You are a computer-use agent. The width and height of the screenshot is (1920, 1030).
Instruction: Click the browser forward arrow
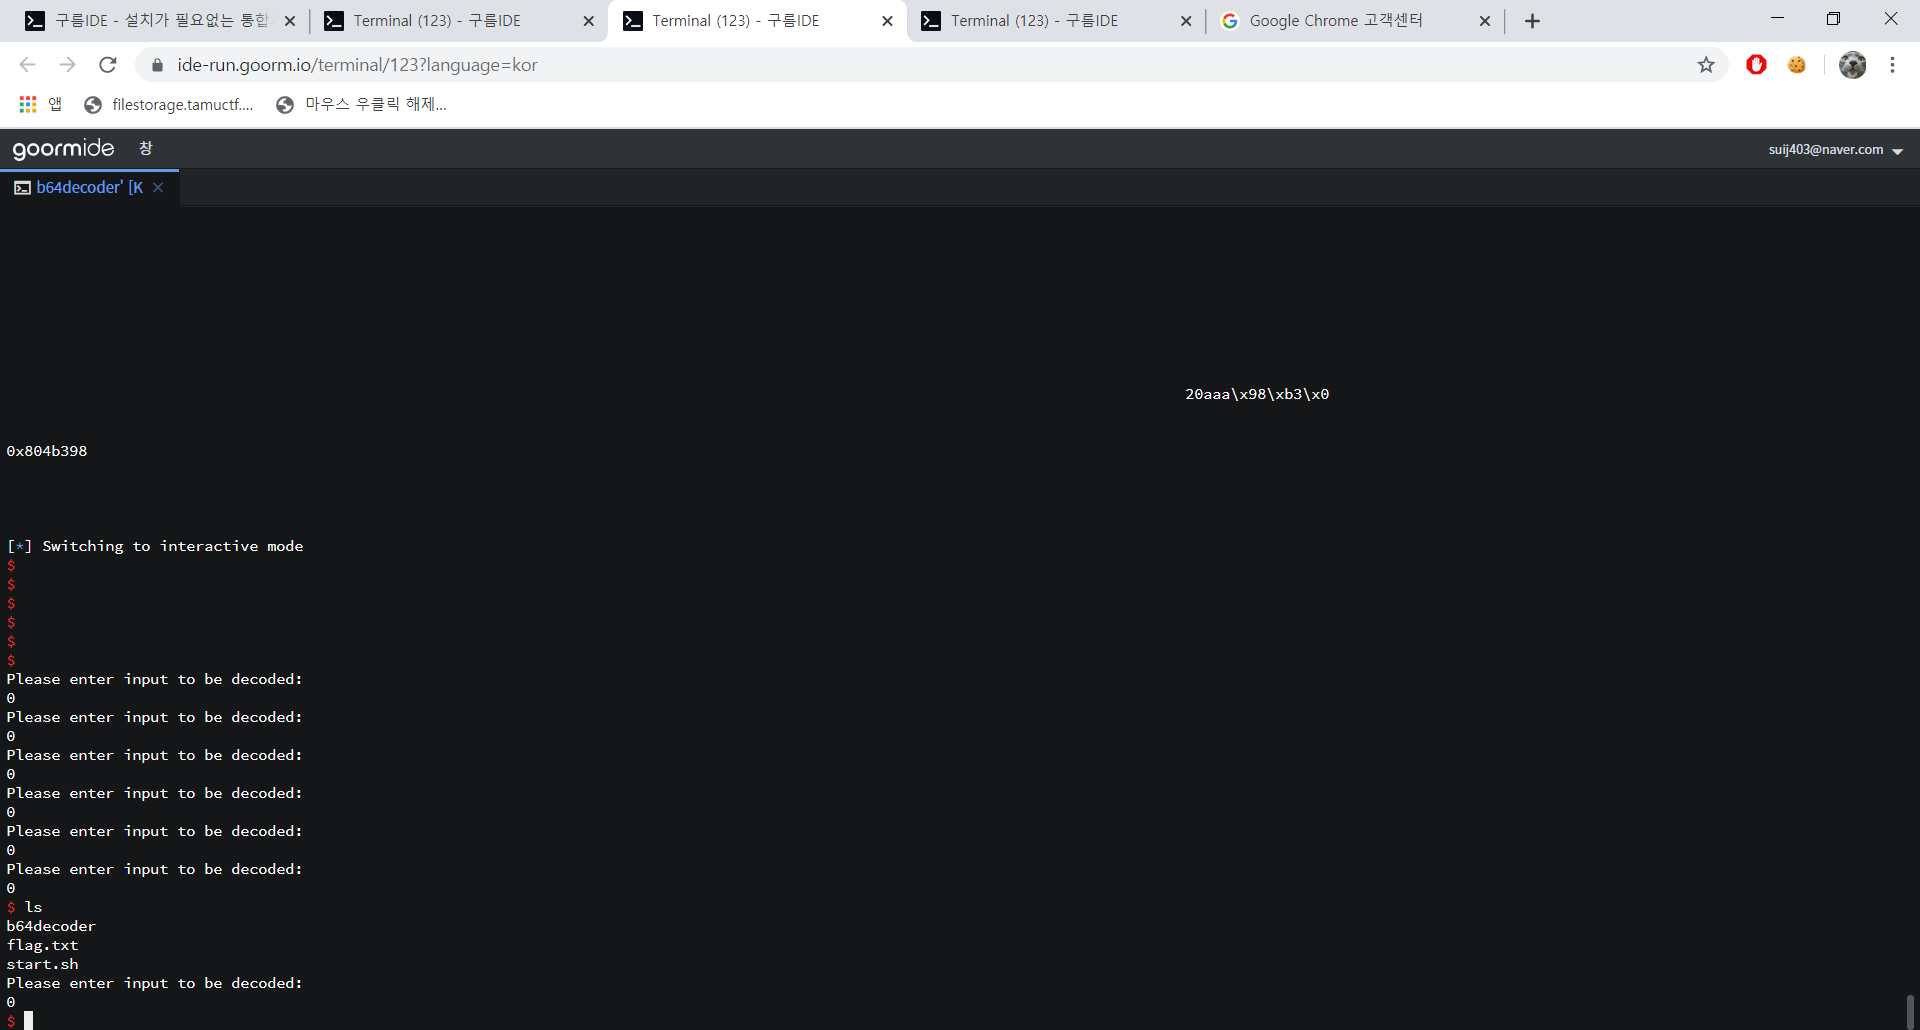[x=67, y=65]
